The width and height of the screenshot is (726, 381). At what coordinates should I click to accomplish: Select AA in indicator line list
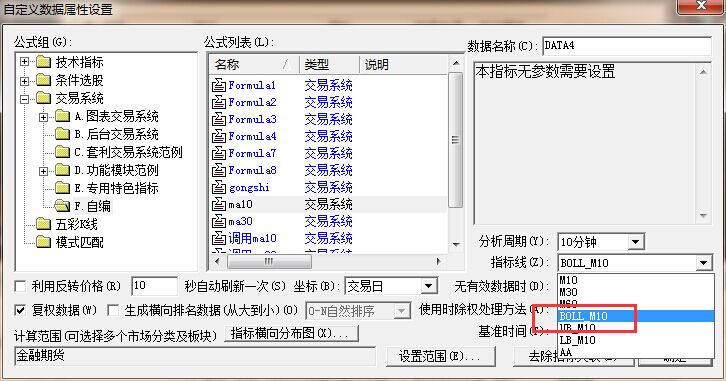(635, 352)
